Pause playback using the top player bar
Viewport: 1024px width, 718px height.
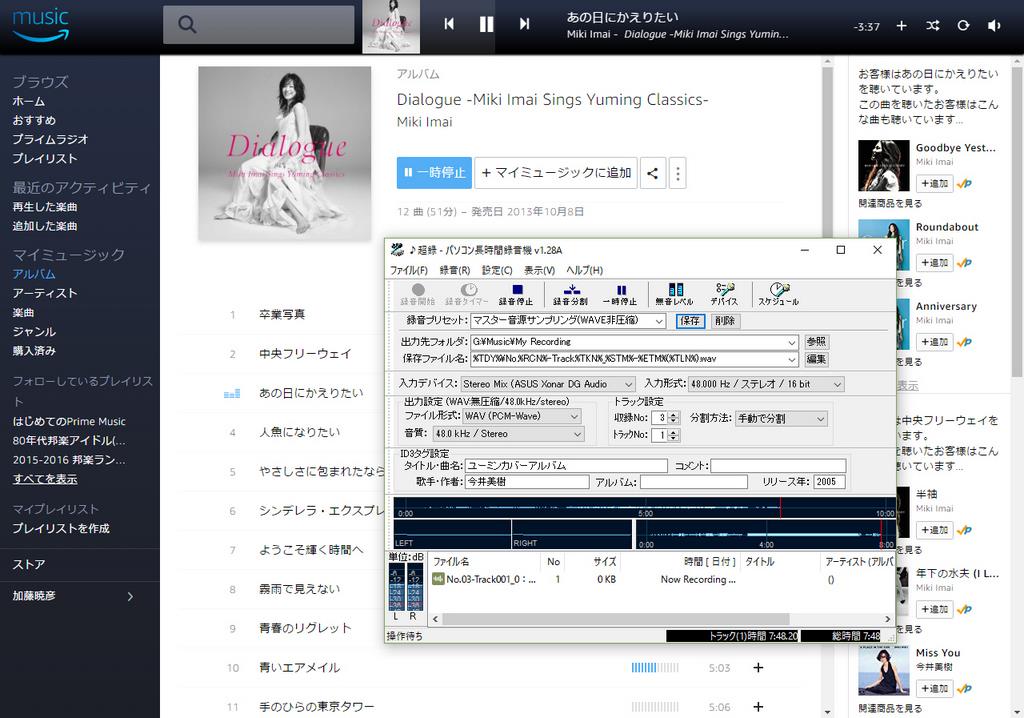tap(487, 24)
